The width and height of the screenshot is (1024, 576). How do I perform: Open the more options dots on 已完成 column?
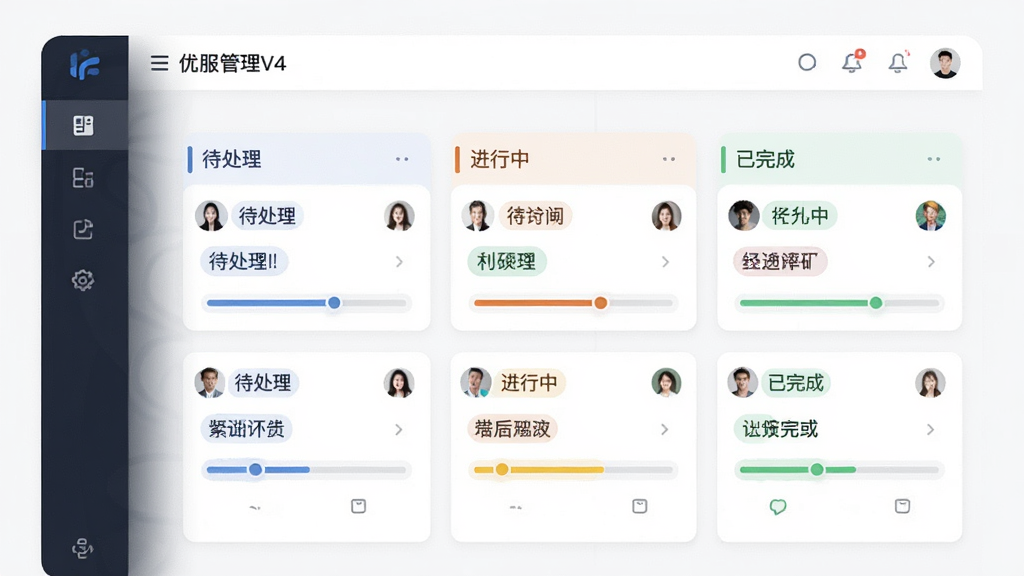934,159
